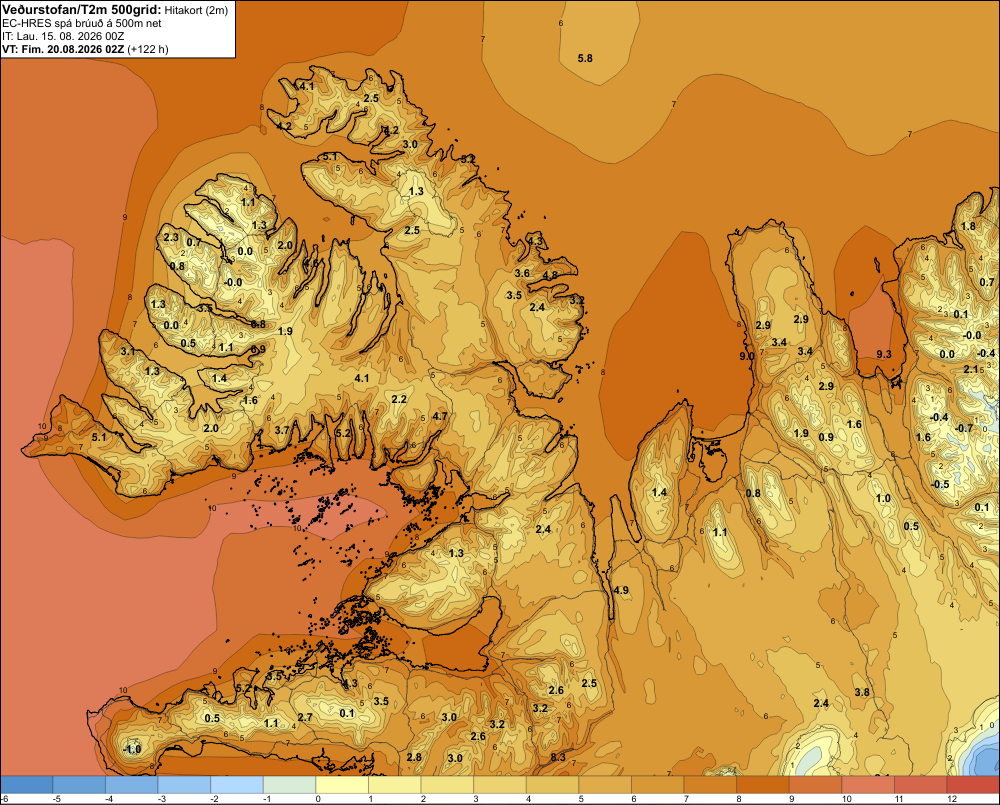Click the red legend swatch above 12
Image resolution: width=1000 pixels, height=805 pixels.
[973, 784]
